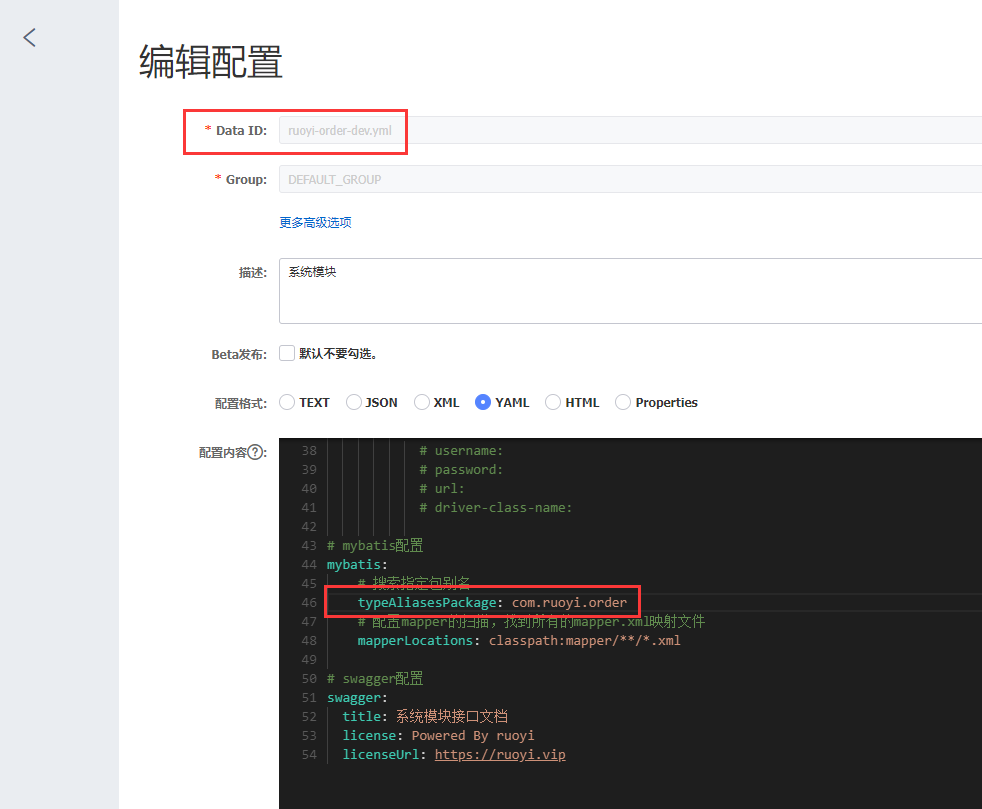Screen dimensions: 982x809
Task: Click the '# swagger配置' comment line
Action: point(375,679)
